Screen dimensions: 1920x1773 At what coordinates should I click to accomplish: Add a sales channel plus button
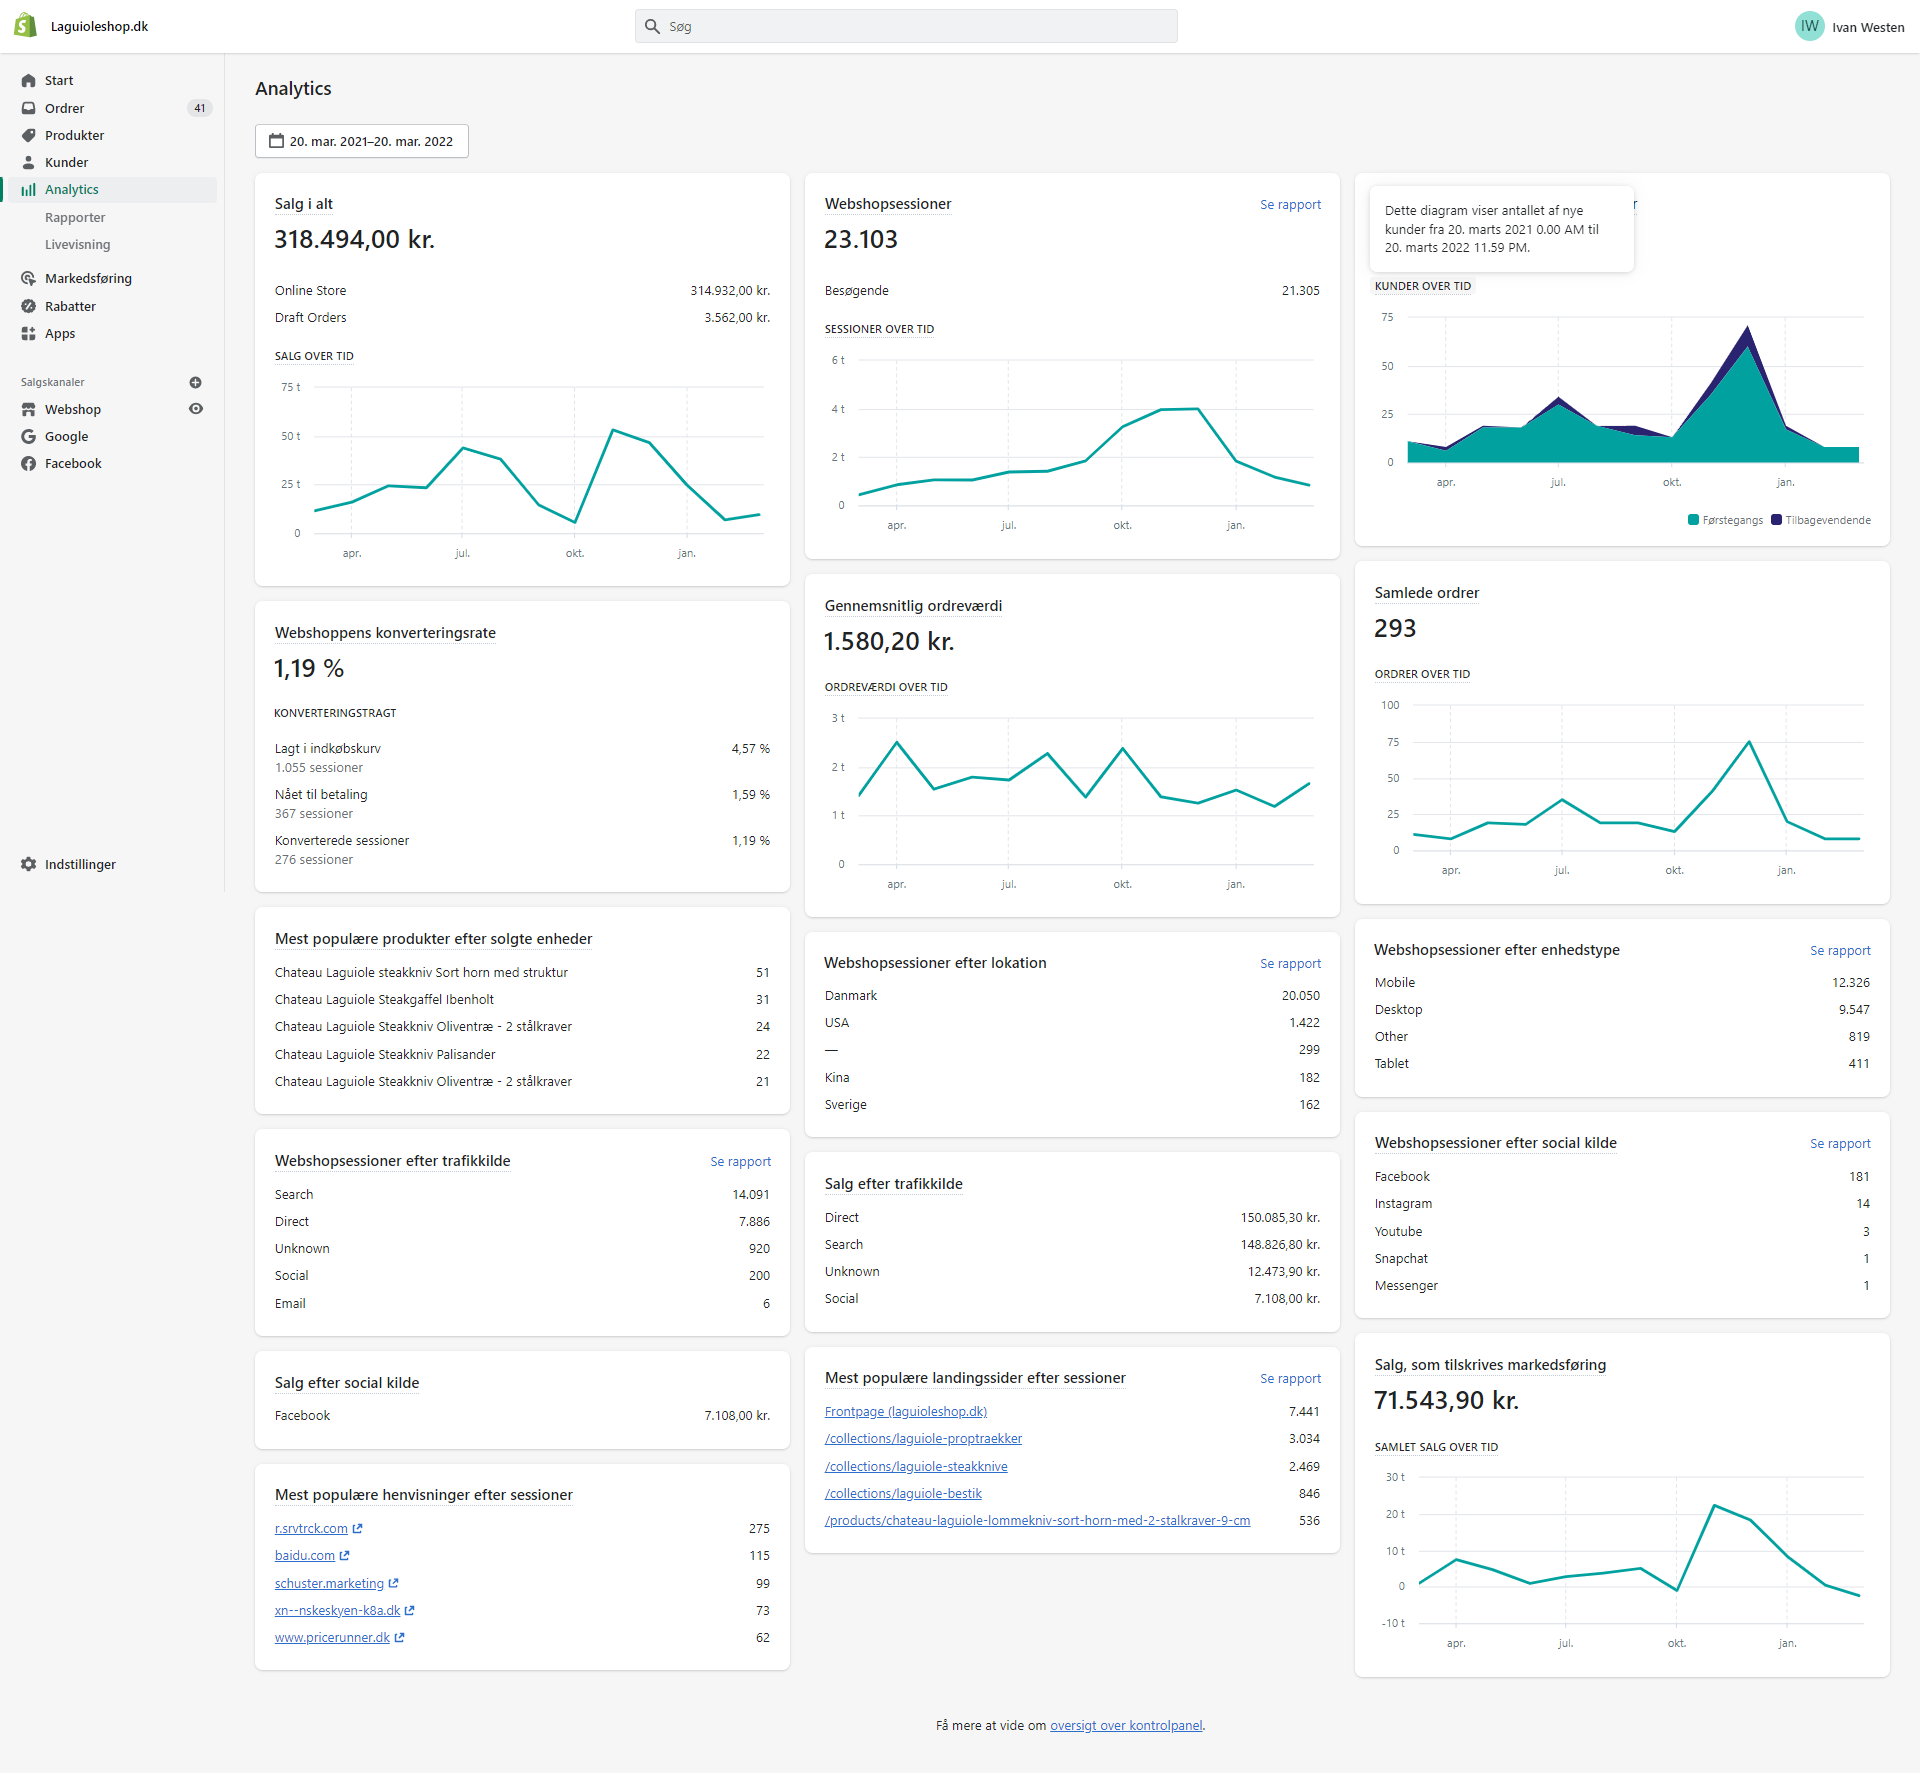click(x=196, y=382)
